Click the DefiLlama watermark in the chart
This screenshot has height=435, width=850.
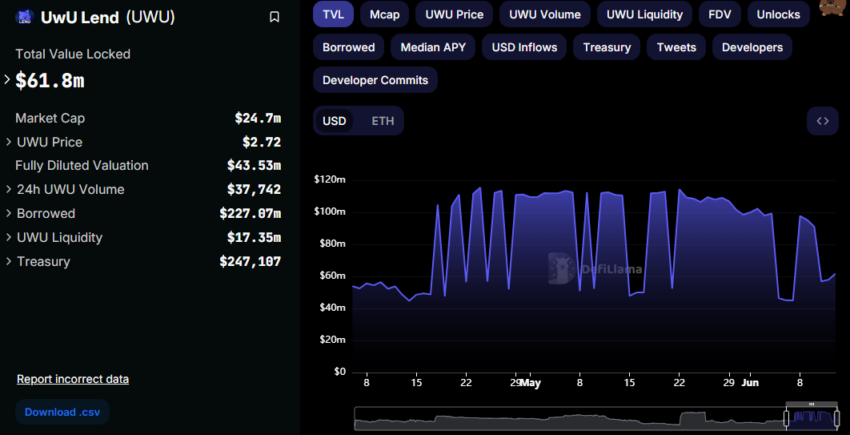tap(596, 268)
